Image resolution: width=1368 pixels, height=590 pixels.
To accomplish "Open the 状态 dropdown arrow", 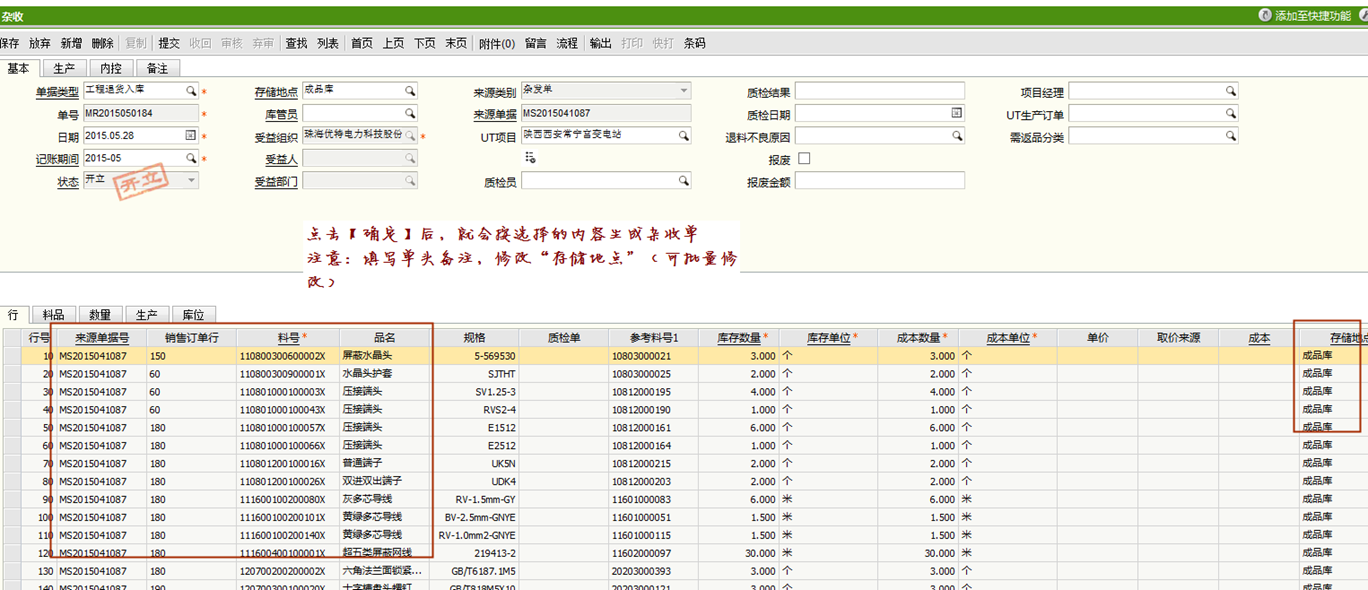I will click(x=191, y=181).
